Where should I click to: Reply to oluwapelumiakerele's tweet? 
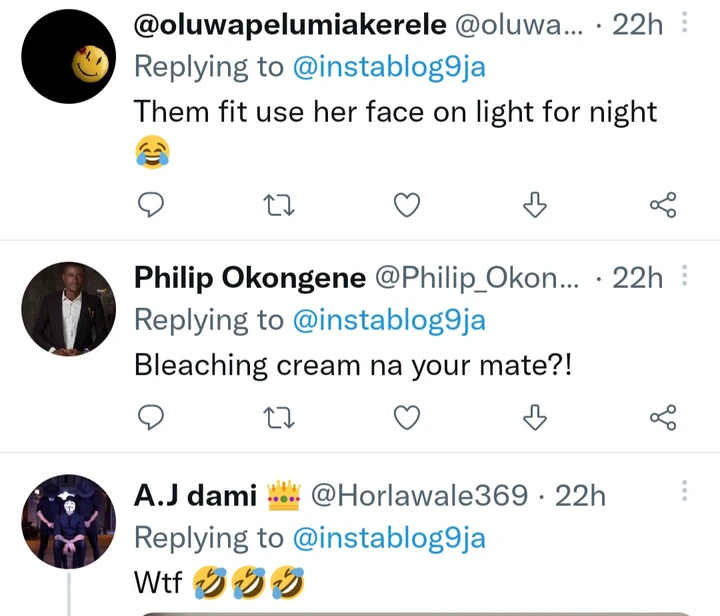(x=150, y=205)
